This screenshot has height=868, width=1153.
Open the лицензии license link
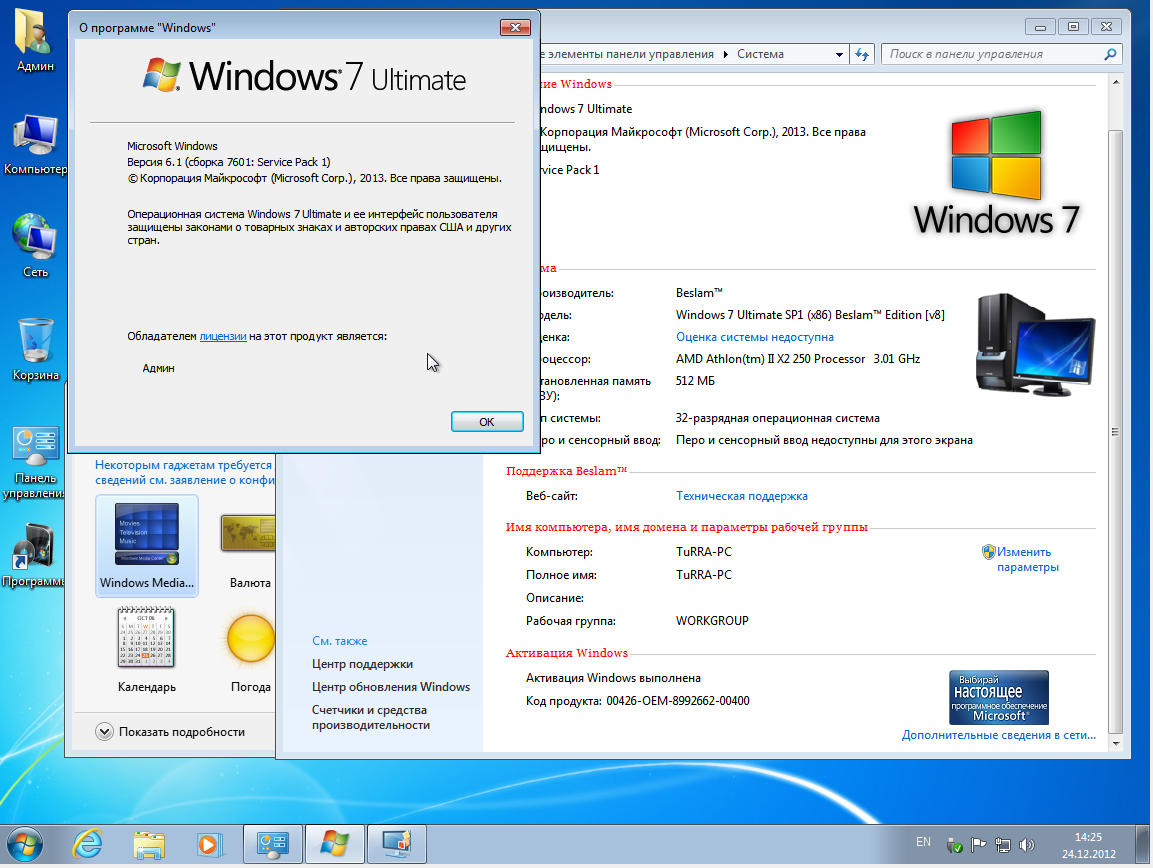pos(223,336)
